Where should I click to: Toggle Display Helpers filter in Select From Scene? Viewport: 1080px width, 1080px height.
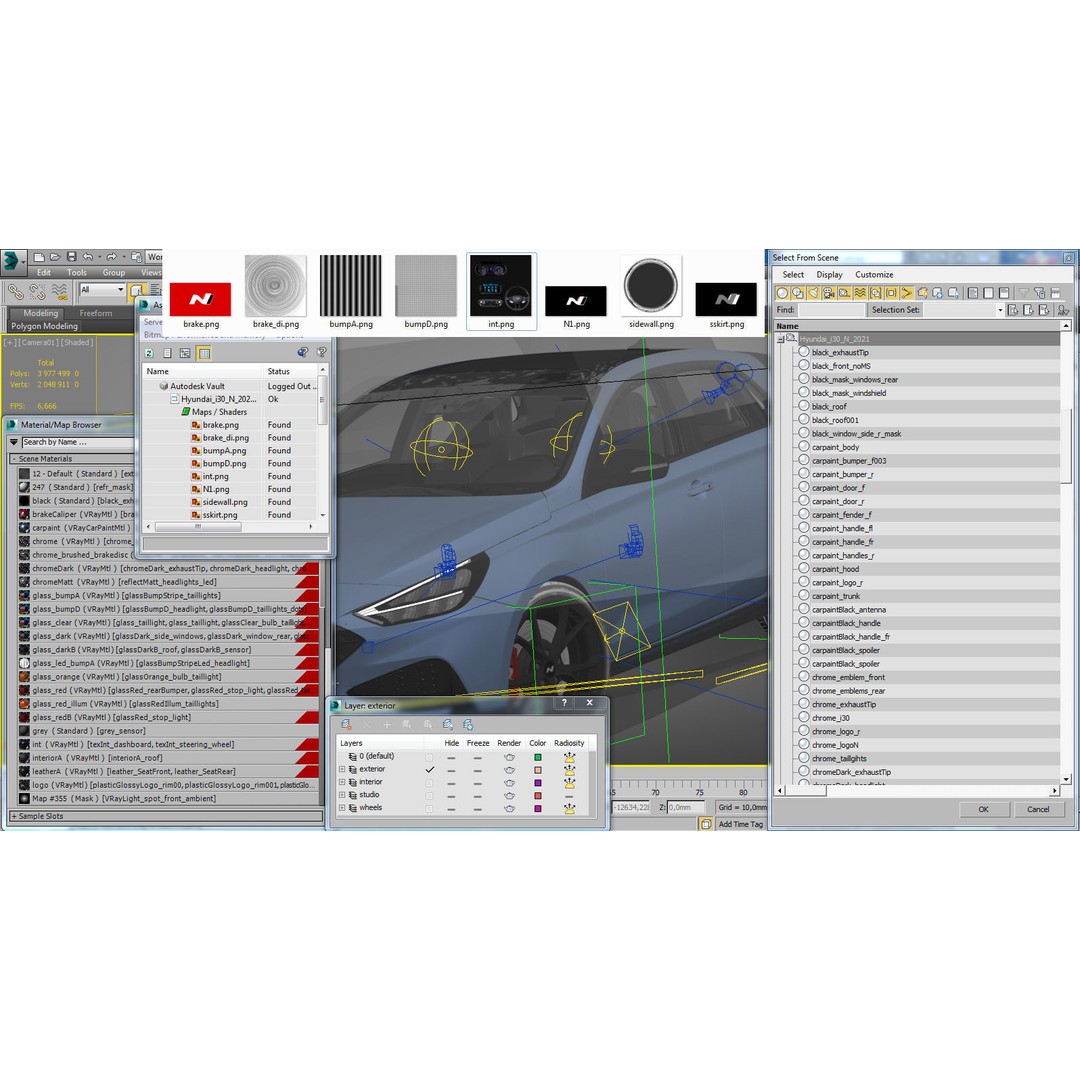click(844, 293)
